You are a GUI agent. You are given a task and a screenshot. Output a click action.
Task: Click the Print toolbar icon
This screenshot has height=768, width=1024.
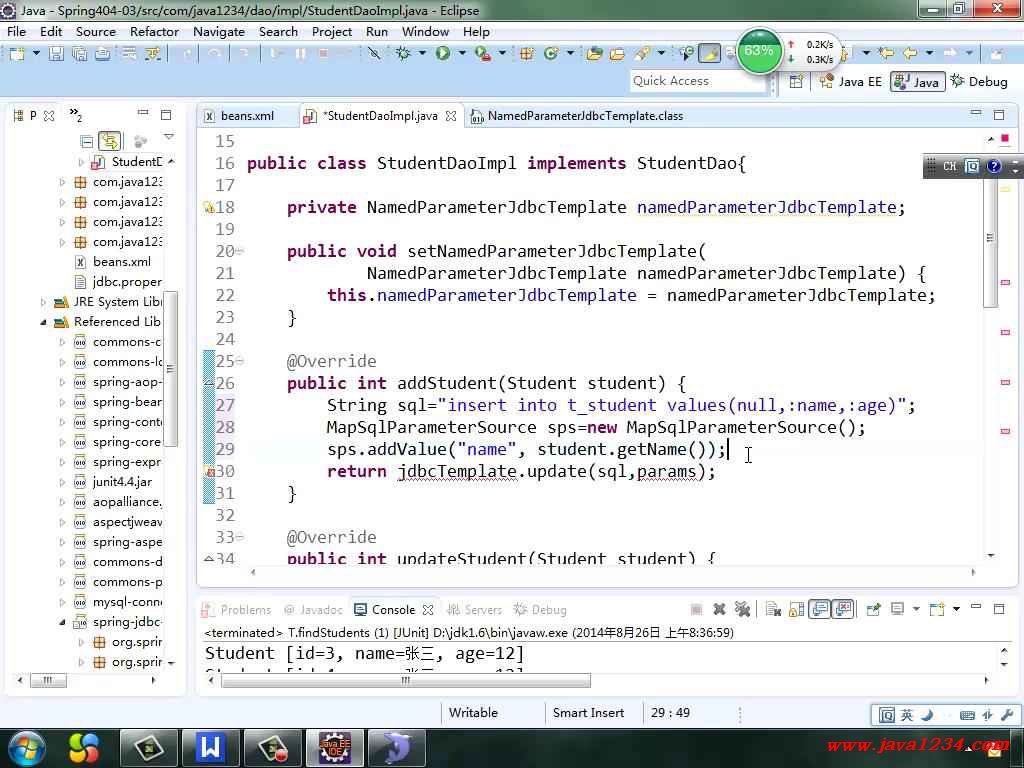[103, 54]
